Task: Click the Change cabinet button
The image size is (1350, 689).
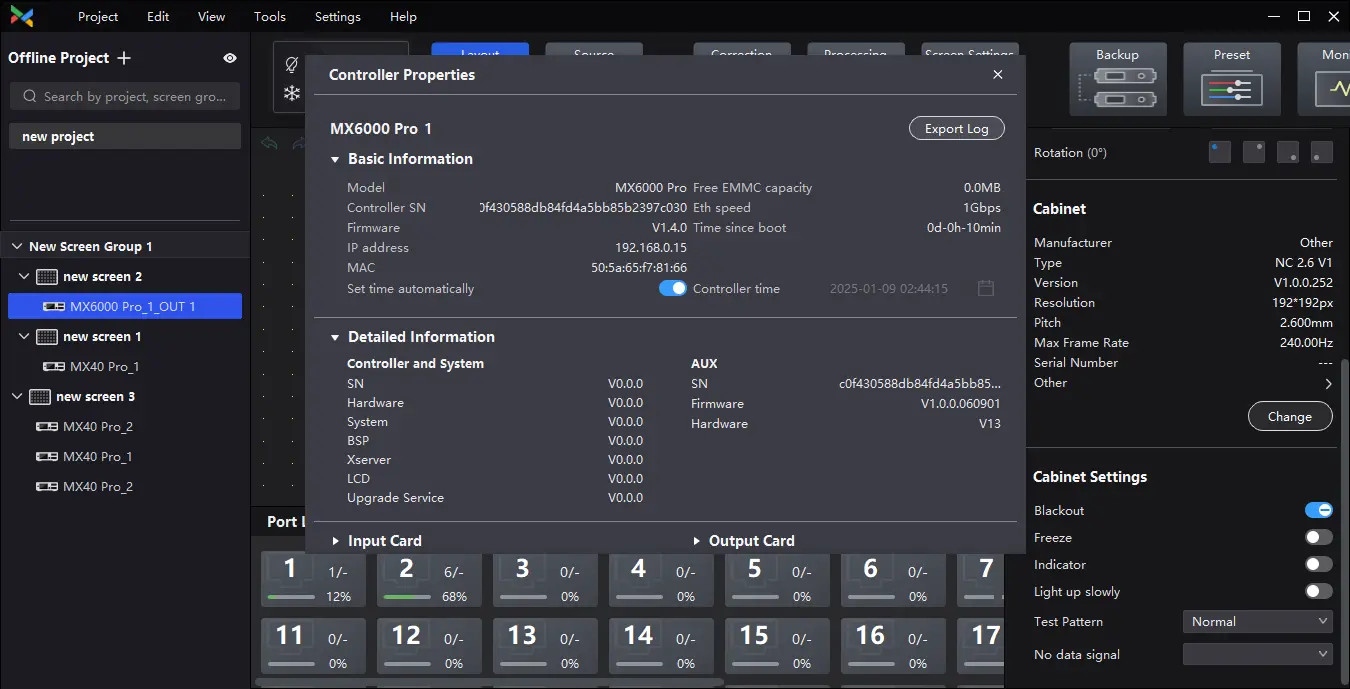Action: point(1290,416)
